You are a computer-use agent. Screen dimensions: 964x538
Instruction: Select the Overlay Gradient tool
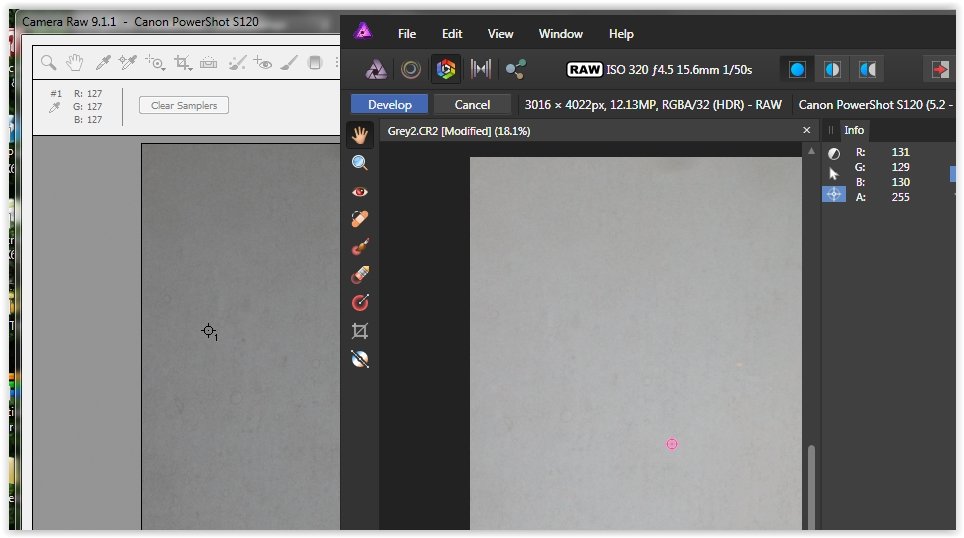pyautogui.click(x=360, y=303)
